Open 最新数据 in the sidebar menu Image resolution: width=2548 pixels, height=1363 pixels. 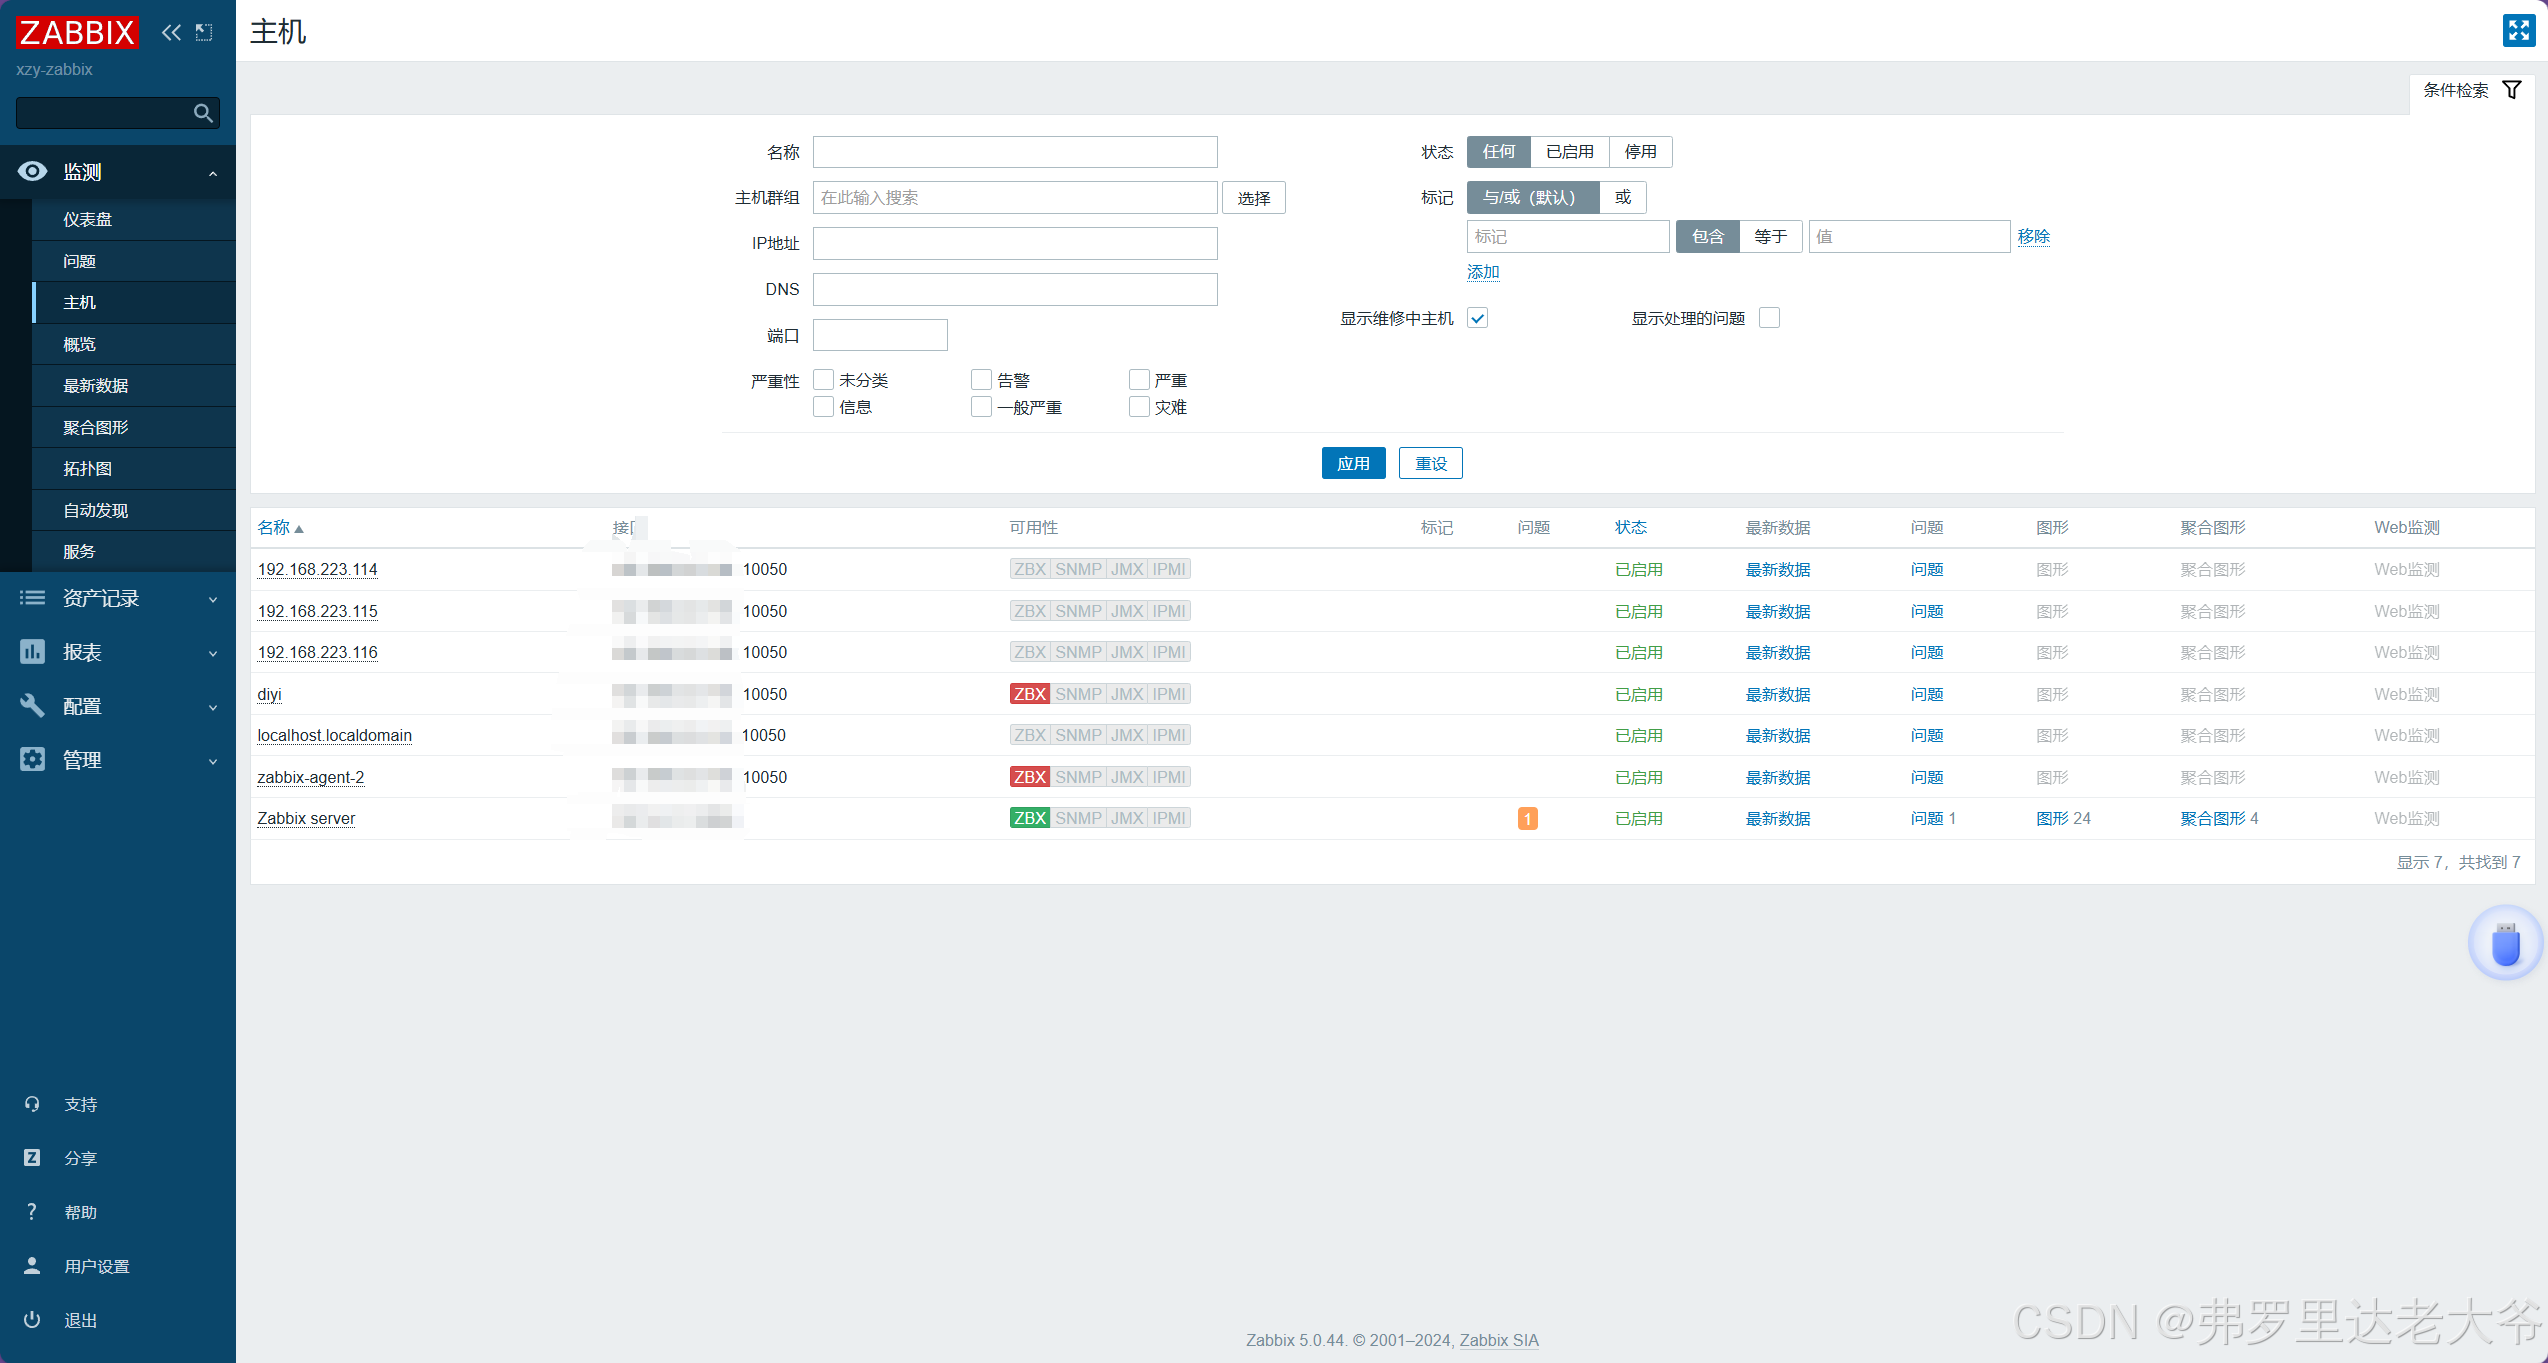tap(96, 386)
